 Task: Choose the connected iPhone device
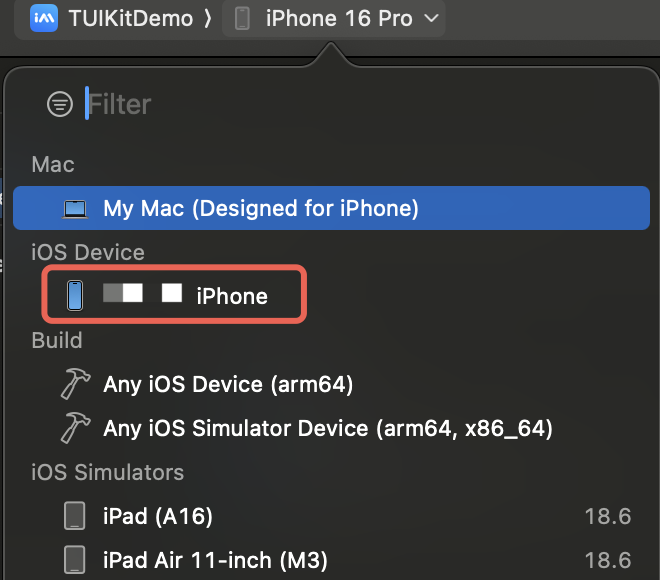174,294
